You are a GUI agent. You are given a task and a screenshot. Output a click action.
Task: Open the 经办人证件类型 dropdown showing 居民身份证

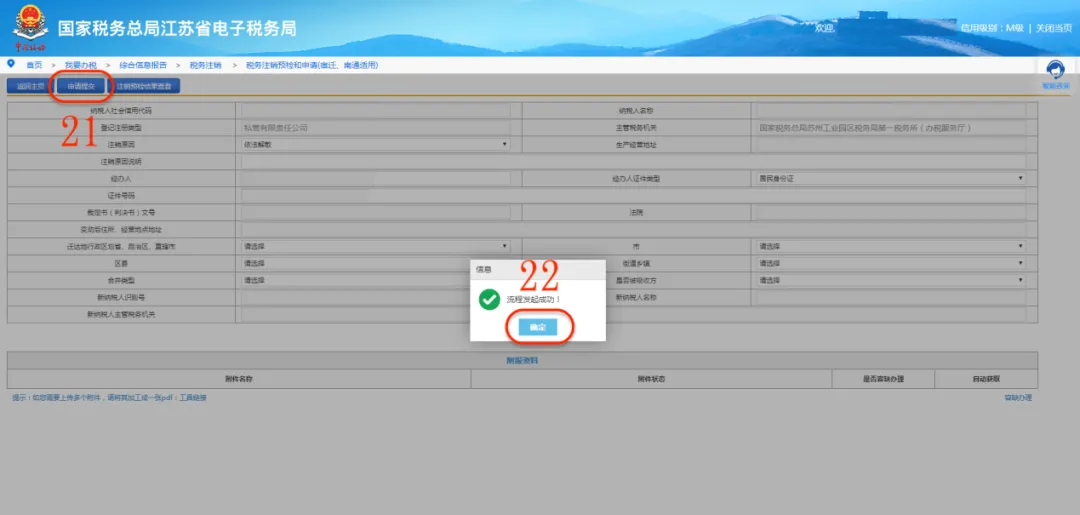891,178
